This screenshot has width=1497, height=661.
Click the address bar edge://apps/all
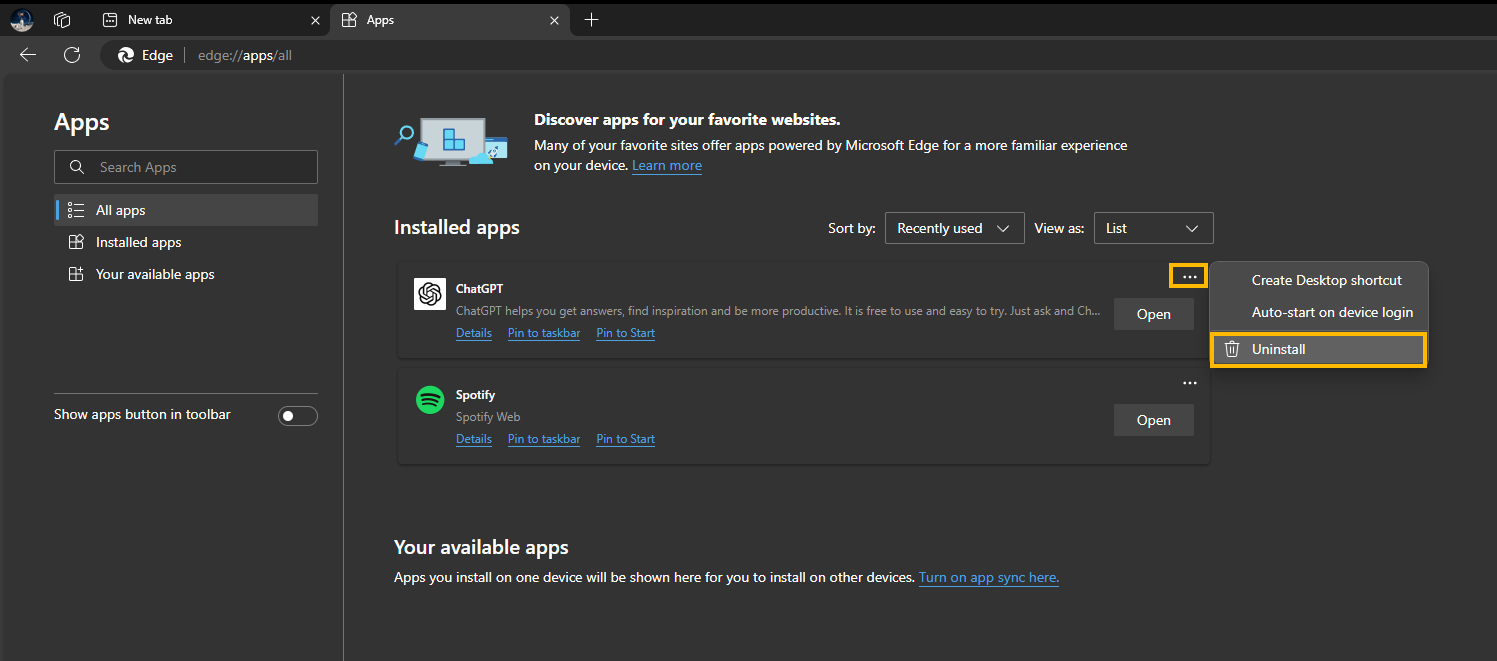(x=245, y=55)
